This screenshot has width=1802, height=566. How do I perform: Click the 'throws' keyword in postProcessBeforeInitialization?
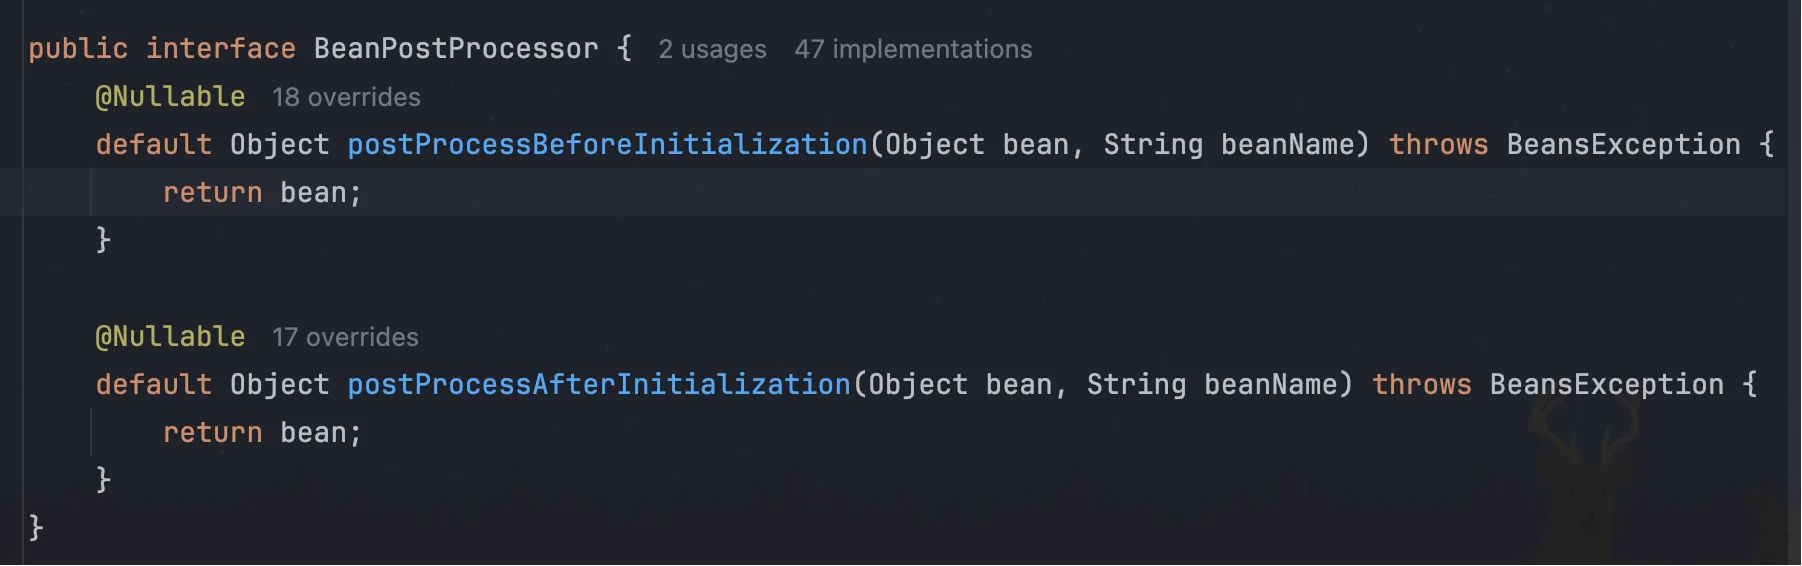pyautogui.click(x=1438, y=144)
